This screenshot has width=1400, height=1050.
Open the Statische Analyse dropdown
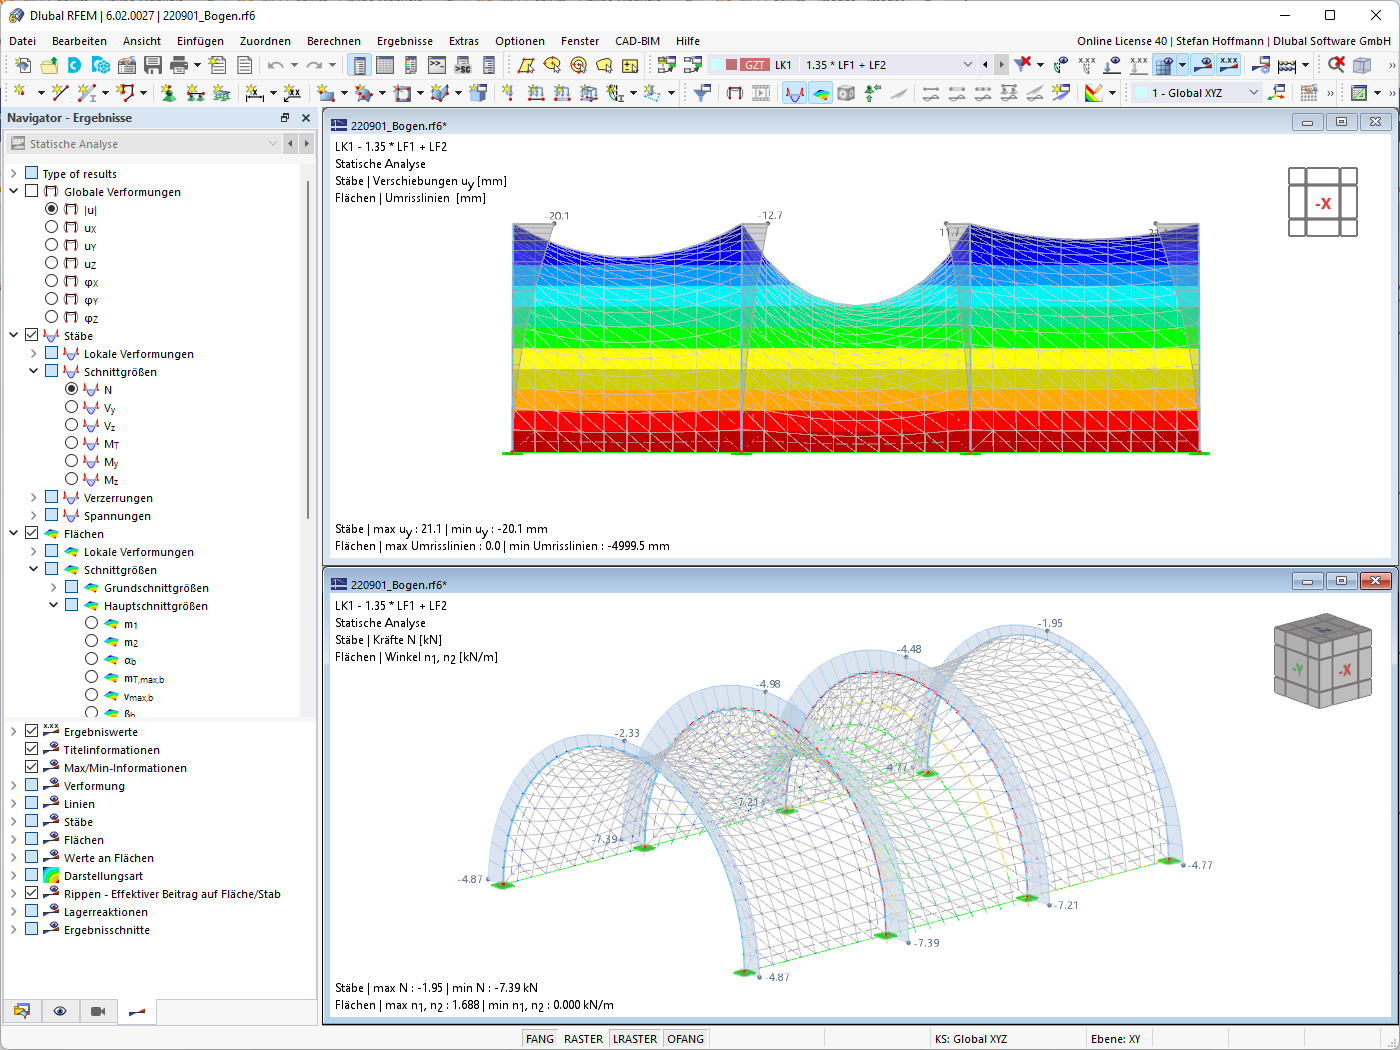(145, 144)
